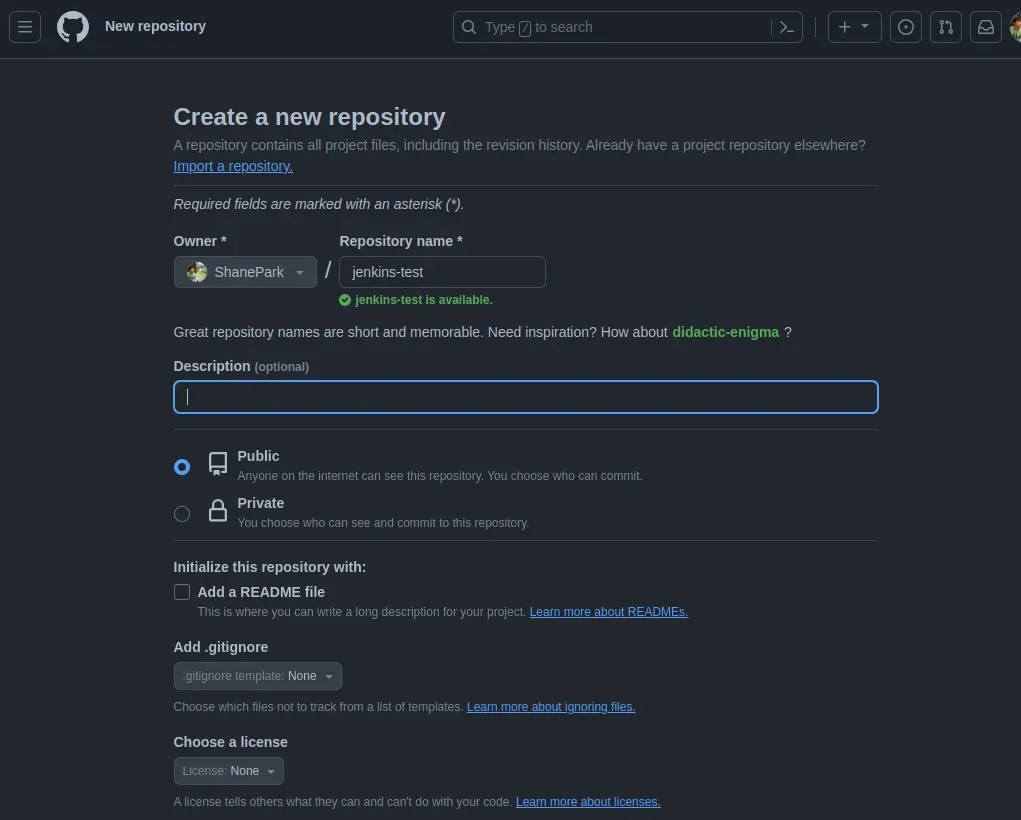Viewport: 1021px width, 820px height.
Task: Focus the Description input field
Action: click(525, 397)
